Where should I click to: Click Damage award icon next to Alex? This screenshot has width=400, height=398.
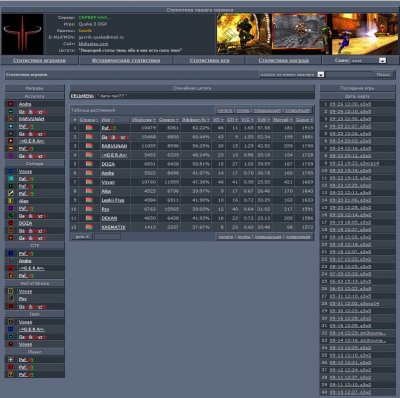11,201
